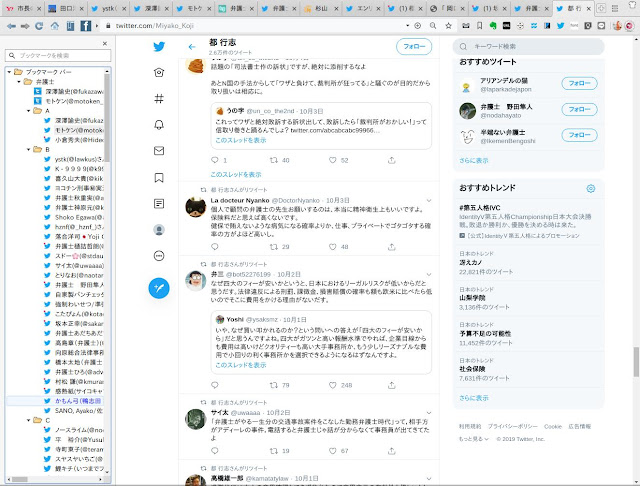The width and height of the screenshot is (640, 486).
Task: Follow 半端ない弁護士 account
Action: point(580,135)
